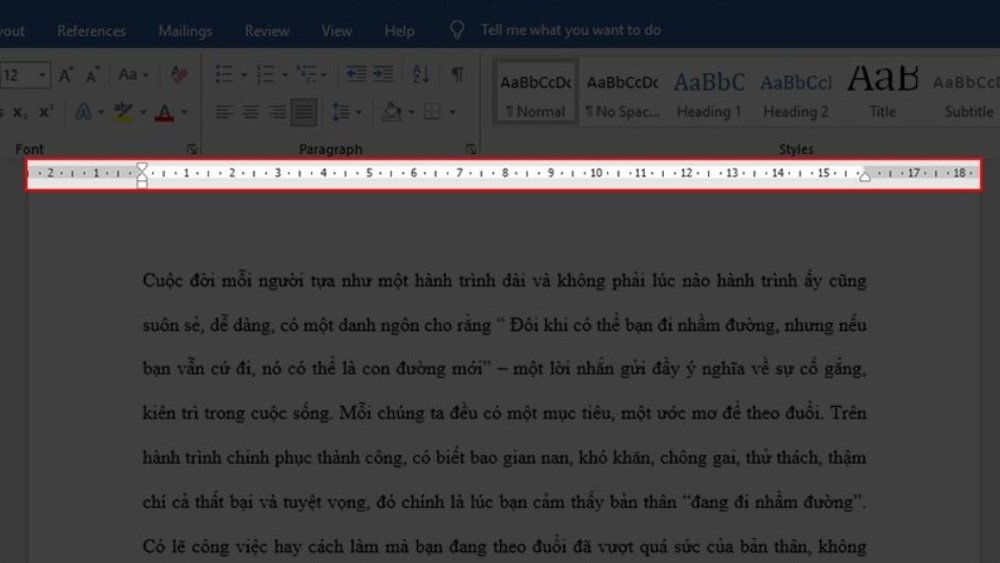Align text to the right

[x=277, y=112]
